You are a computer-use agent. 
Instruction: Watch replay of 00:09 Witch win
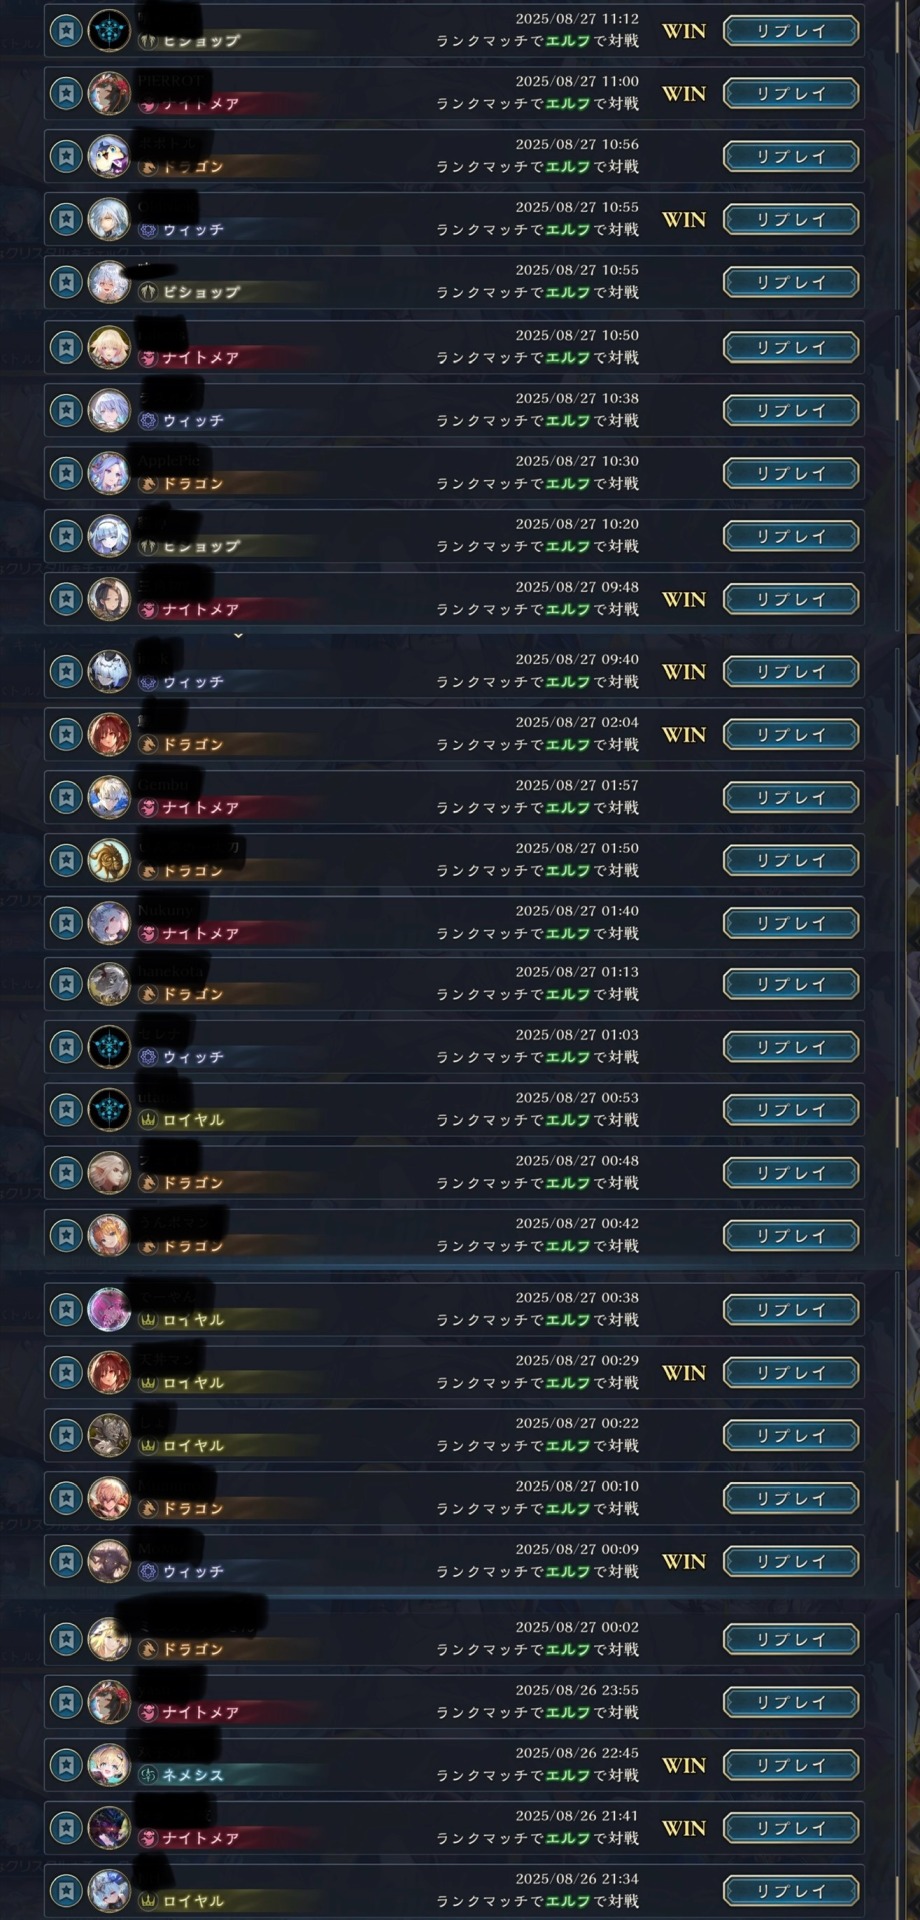[x=791, y=1562]
